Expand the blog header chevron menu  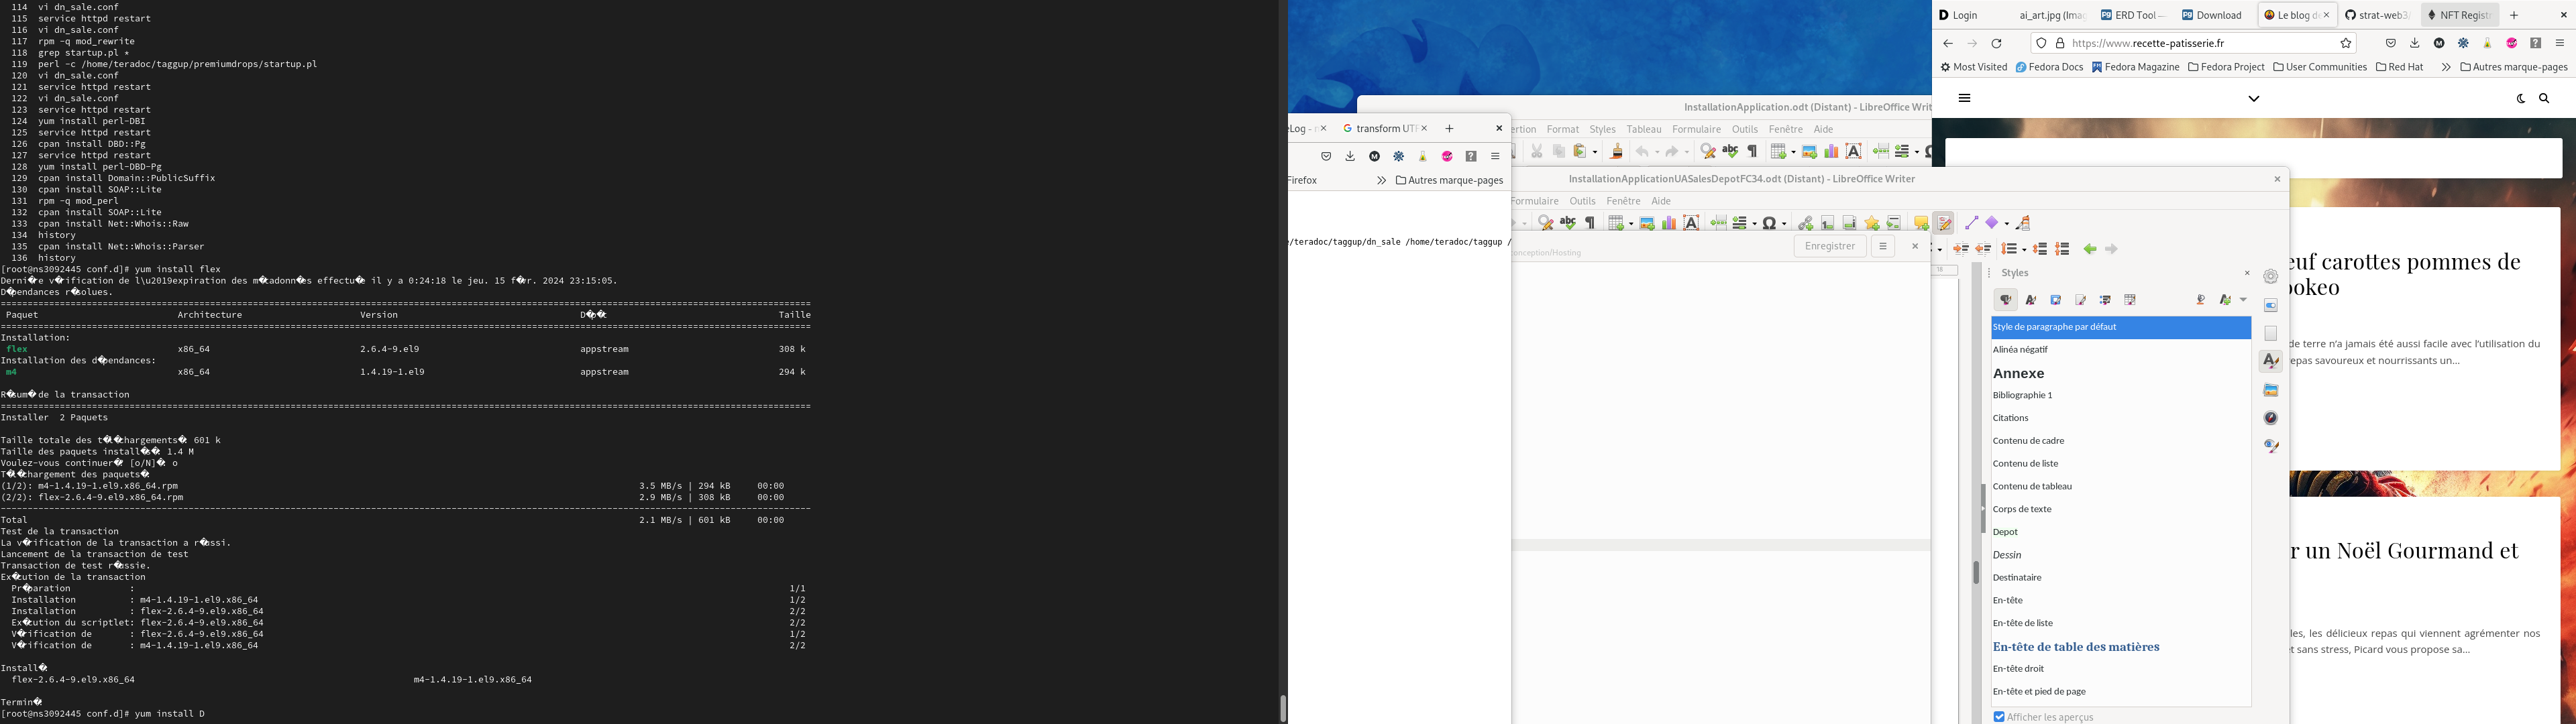click(x=2254, y=99)
